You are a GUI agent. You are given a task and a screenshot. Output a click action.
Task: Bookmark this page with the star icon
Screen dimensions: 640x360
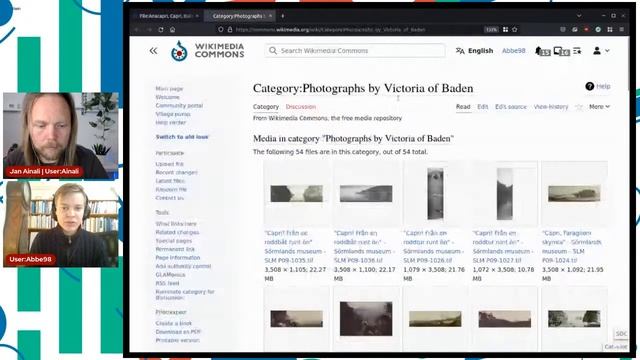tap(515, 29)
